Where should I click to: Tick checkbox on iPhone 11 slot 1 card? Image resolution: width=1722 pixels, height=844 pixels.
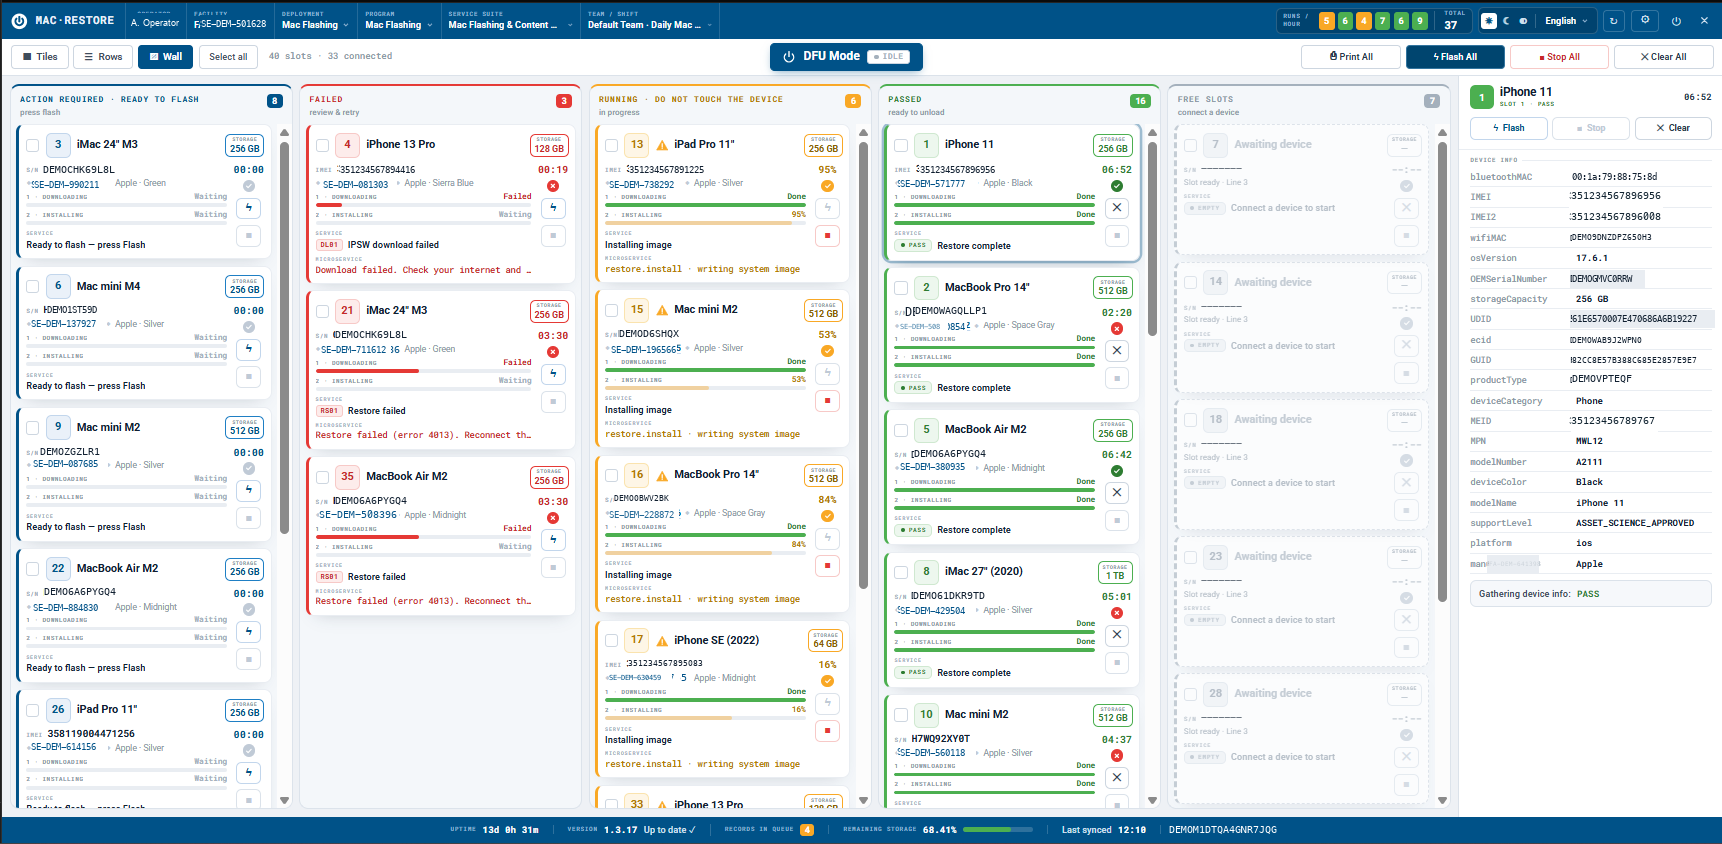coord(901,145)
